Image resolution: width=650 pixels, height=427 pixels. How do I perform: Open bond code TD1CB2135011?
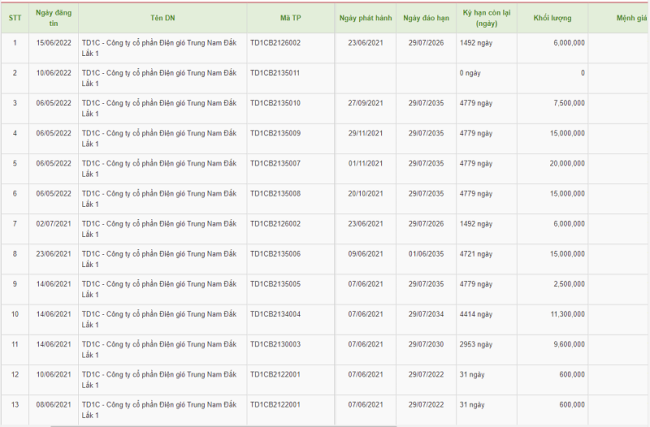coord(275,73)
